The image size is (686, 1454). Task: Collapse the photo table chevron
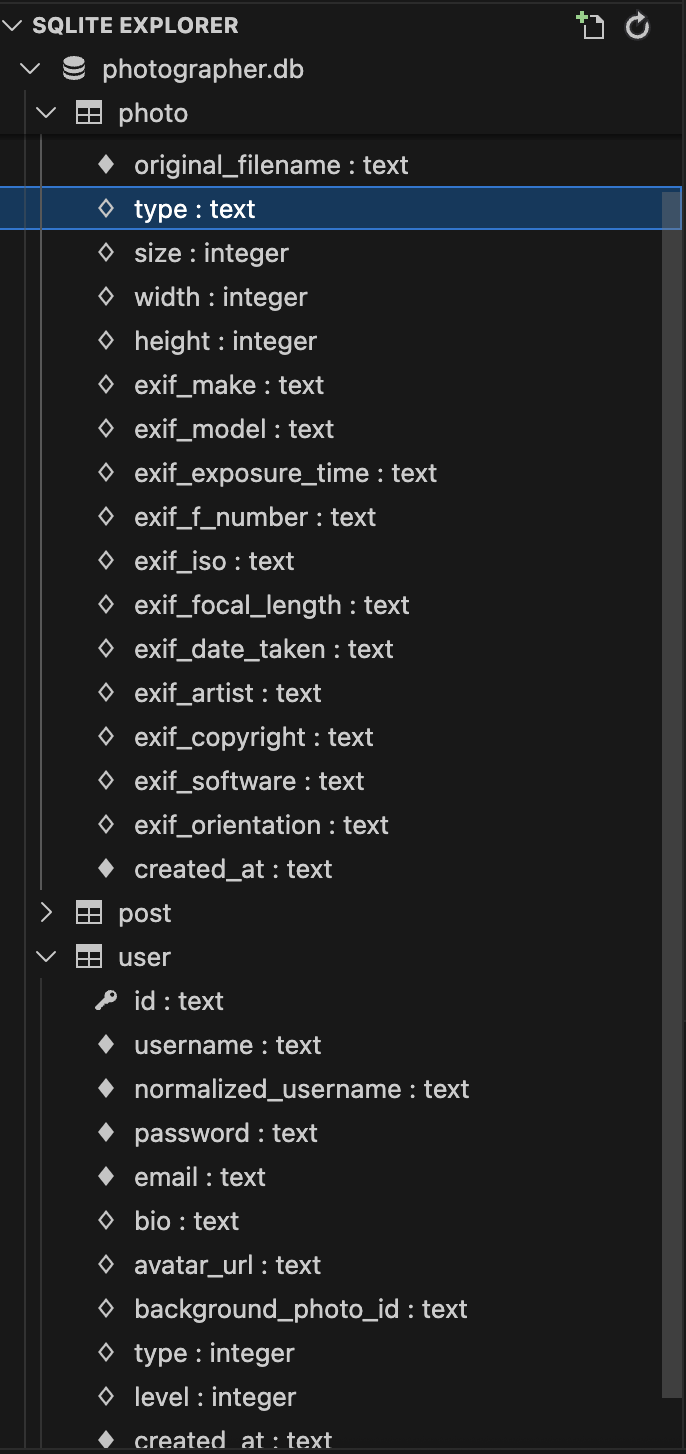point(46,113)
